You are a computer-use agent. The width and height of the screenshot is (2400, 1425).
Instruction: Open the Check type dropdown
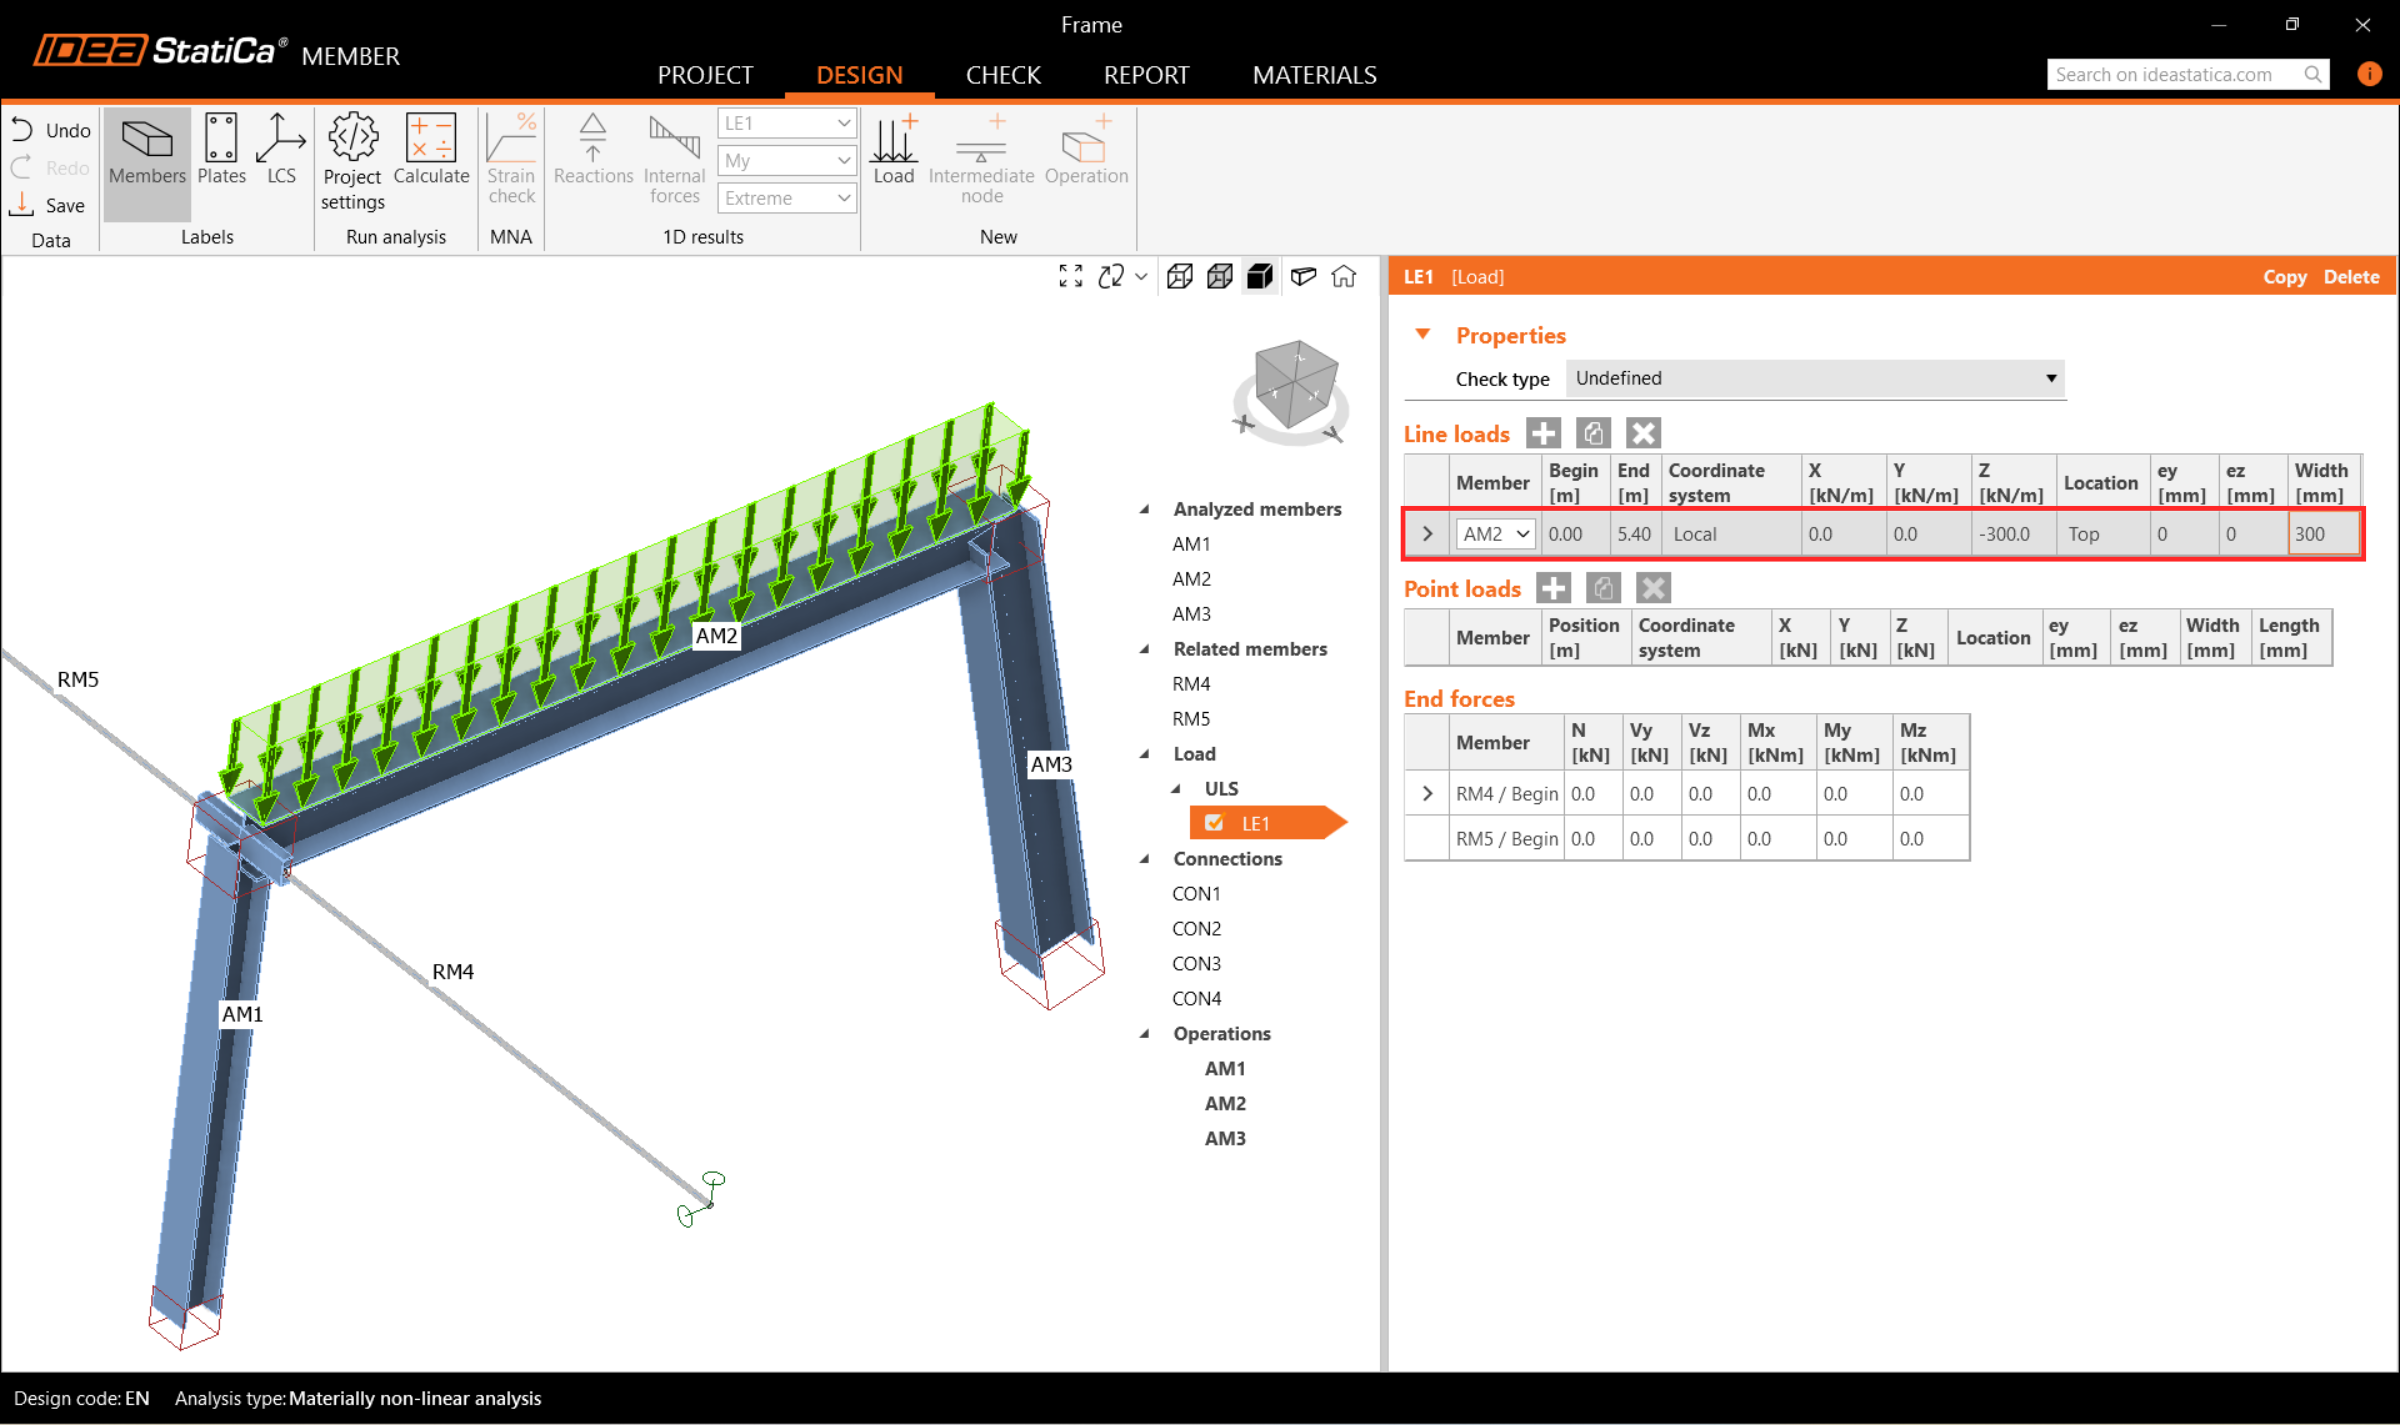1815,378
